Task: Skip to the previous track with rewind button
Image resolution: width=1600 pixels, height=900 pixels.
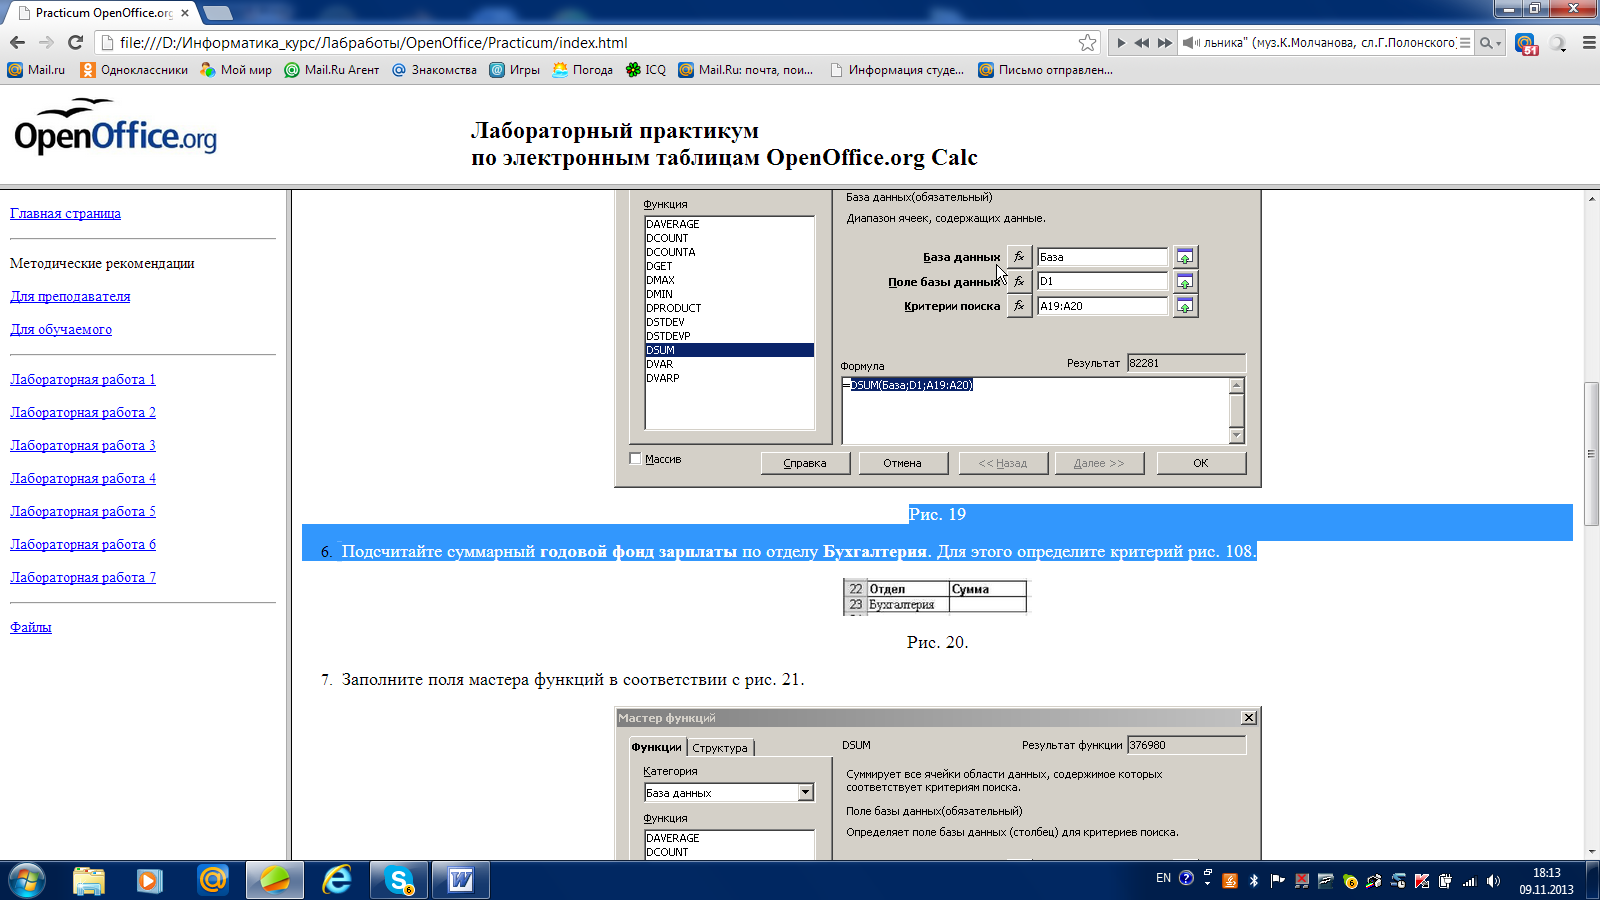Action: click(1142, 43)
